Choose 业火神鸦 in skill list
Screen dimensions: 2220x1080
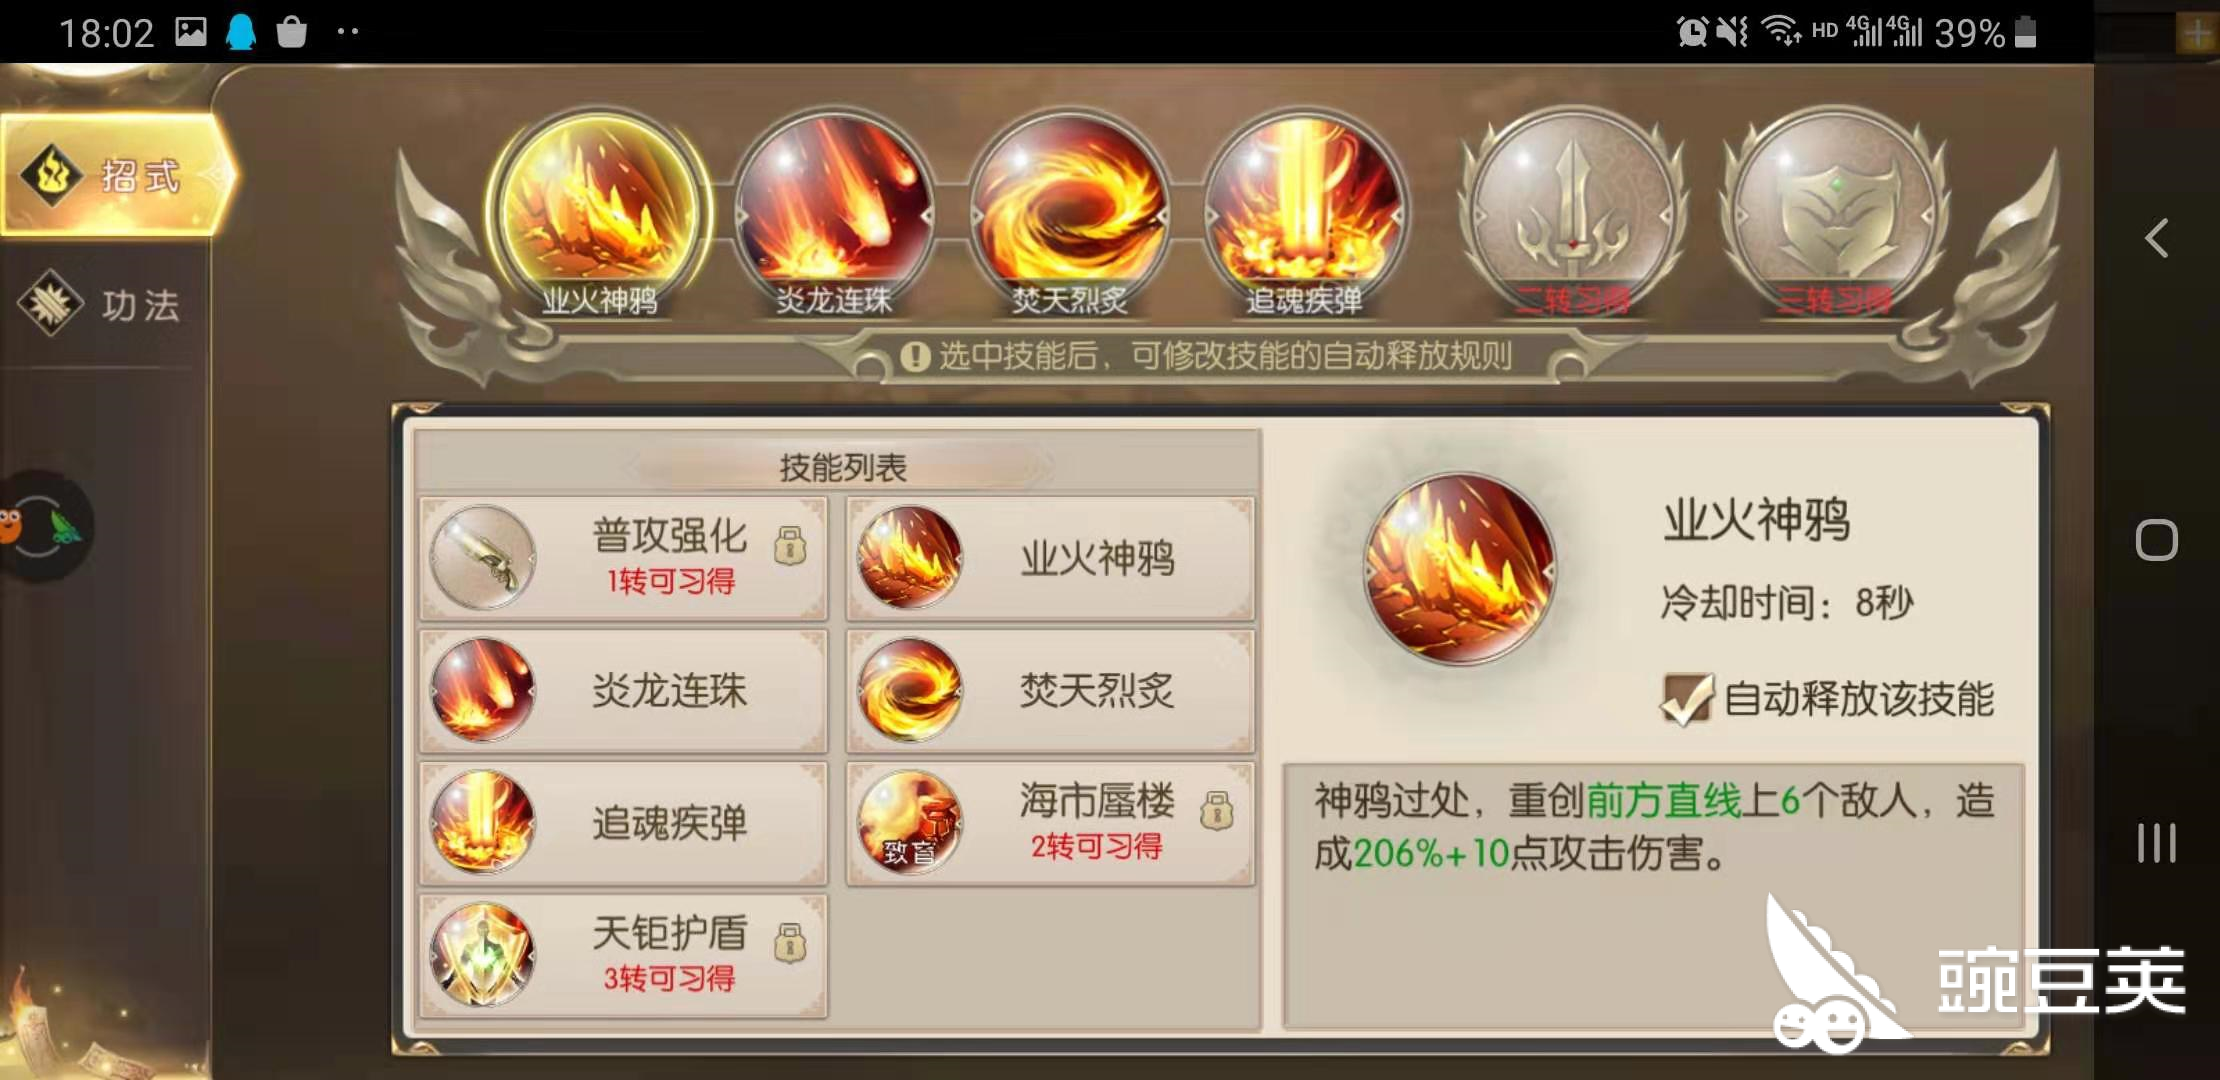(x=1050, y=558)
